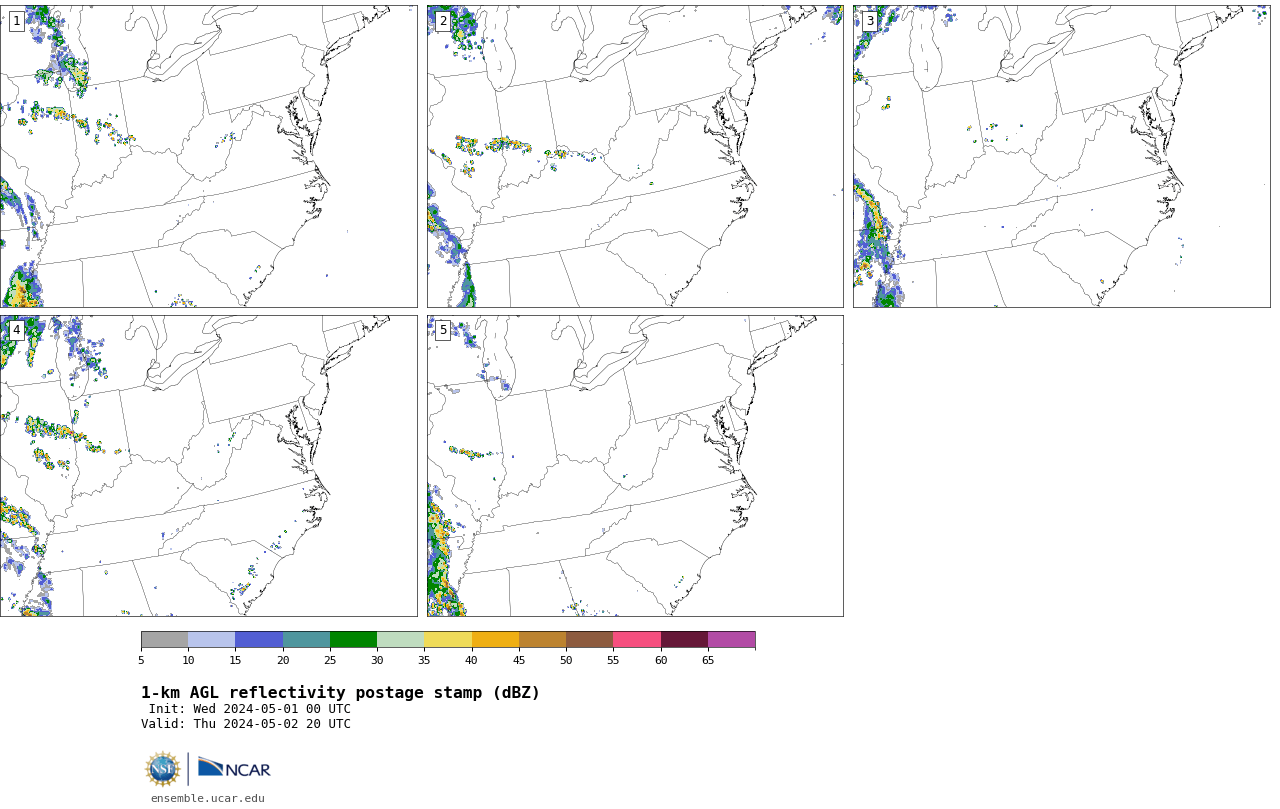Viewport: 1280px width, 809px height.
Task: Open ensemble member 2 reflectivity map
Action: coord(635,156)
